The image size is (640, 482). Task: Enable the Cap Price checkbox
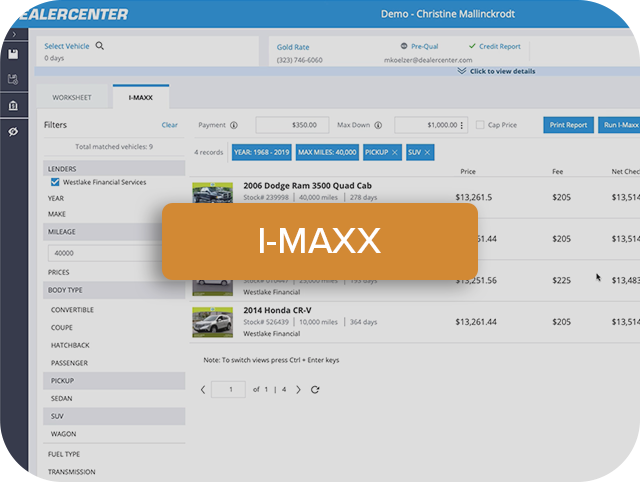(x=480, y=125)
